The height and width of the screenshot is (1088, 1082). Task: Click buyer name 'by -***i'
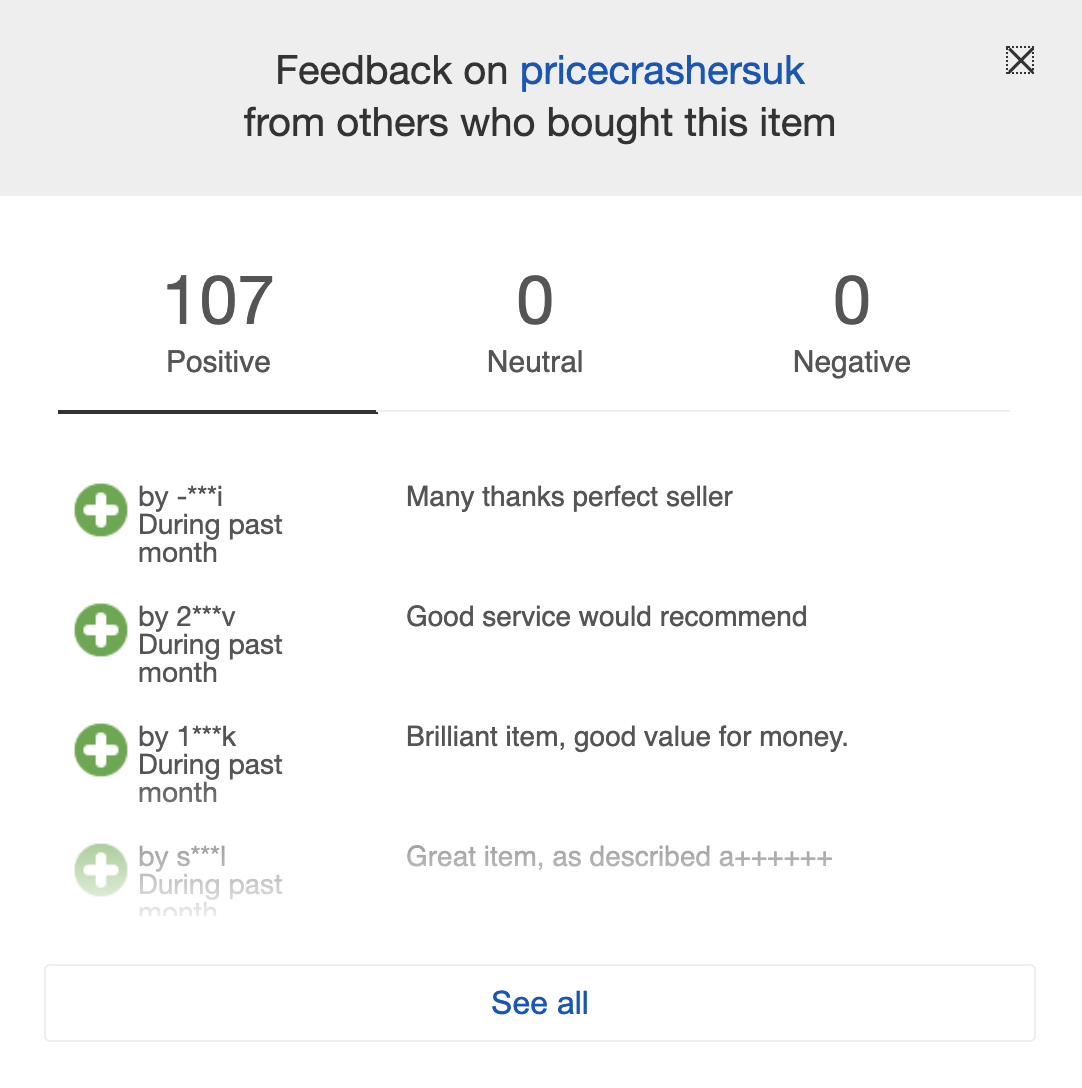[x=180, y=497]
